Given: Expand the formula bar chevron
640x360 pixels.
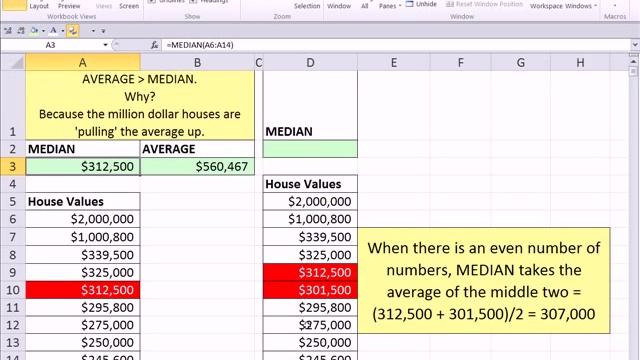Looking at the screenshot, I should (x=634, y=45).
